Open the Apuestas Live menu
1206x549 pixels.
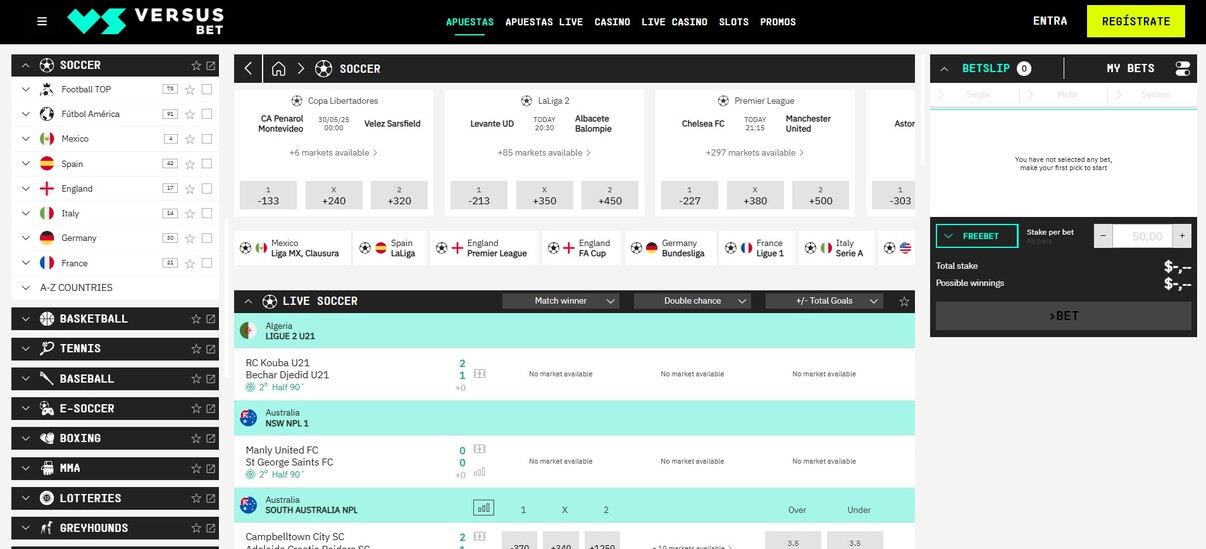point(544,22)
